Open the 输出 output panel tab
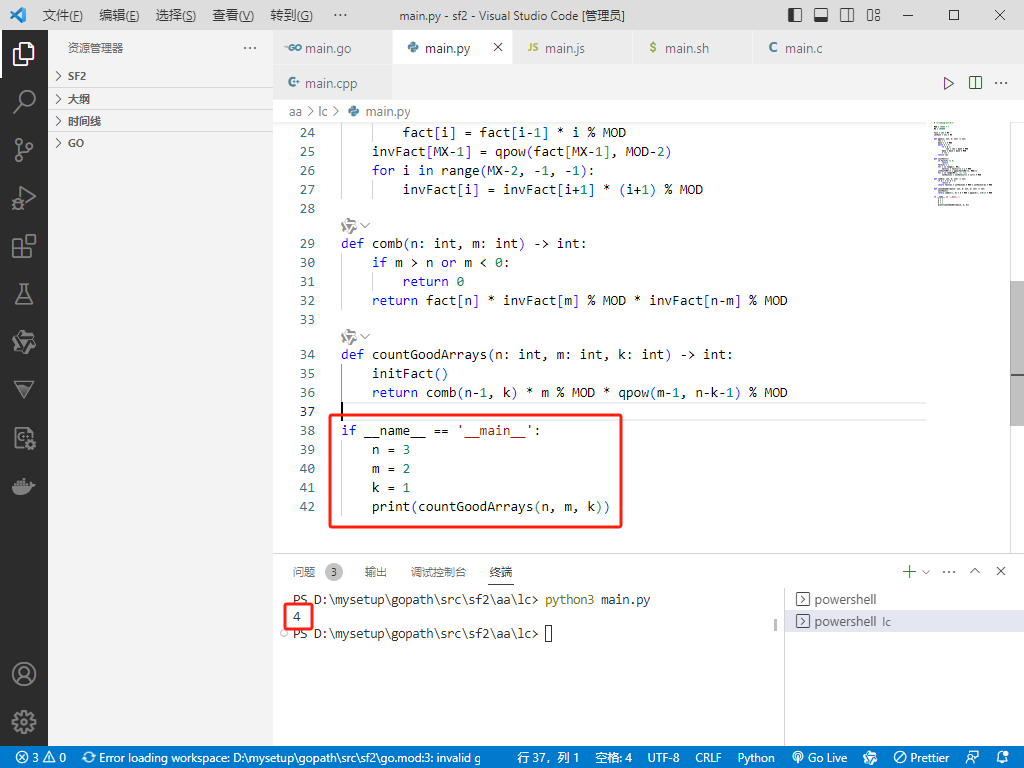Image resolution: width=1024 pixels, height=768 pixels. click(x=376, y=572)
